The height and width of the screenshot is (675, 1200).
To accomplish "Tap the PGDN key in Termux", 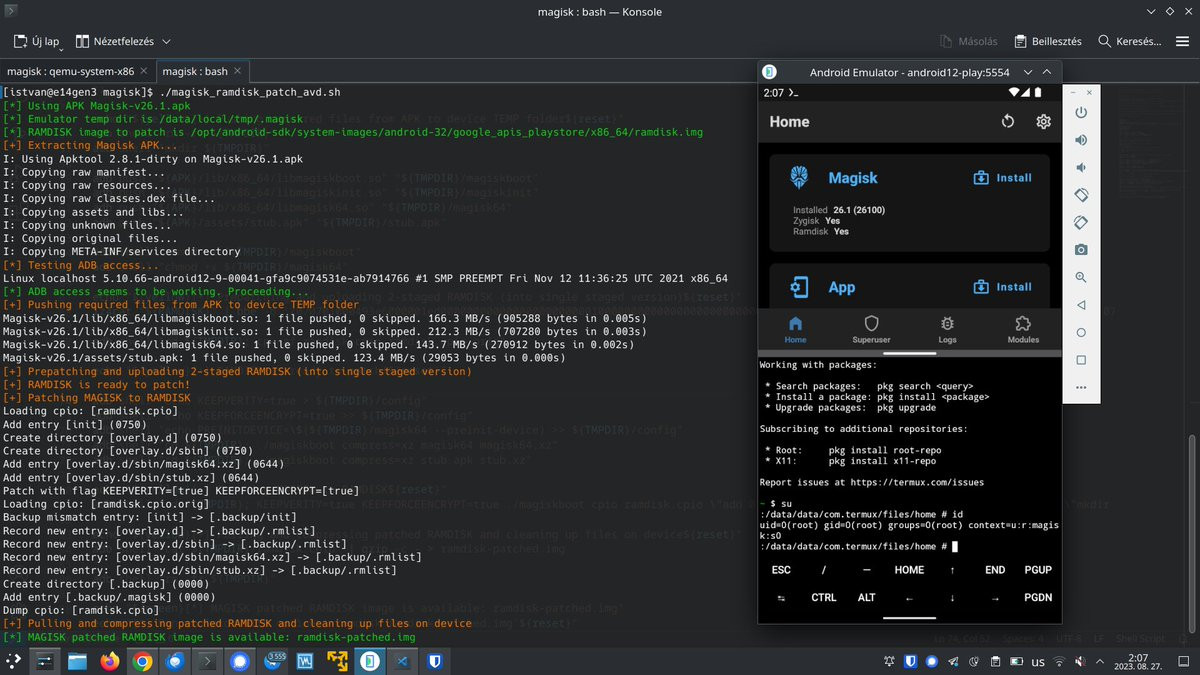I will pyautogui.click(x=1038, y=598).
